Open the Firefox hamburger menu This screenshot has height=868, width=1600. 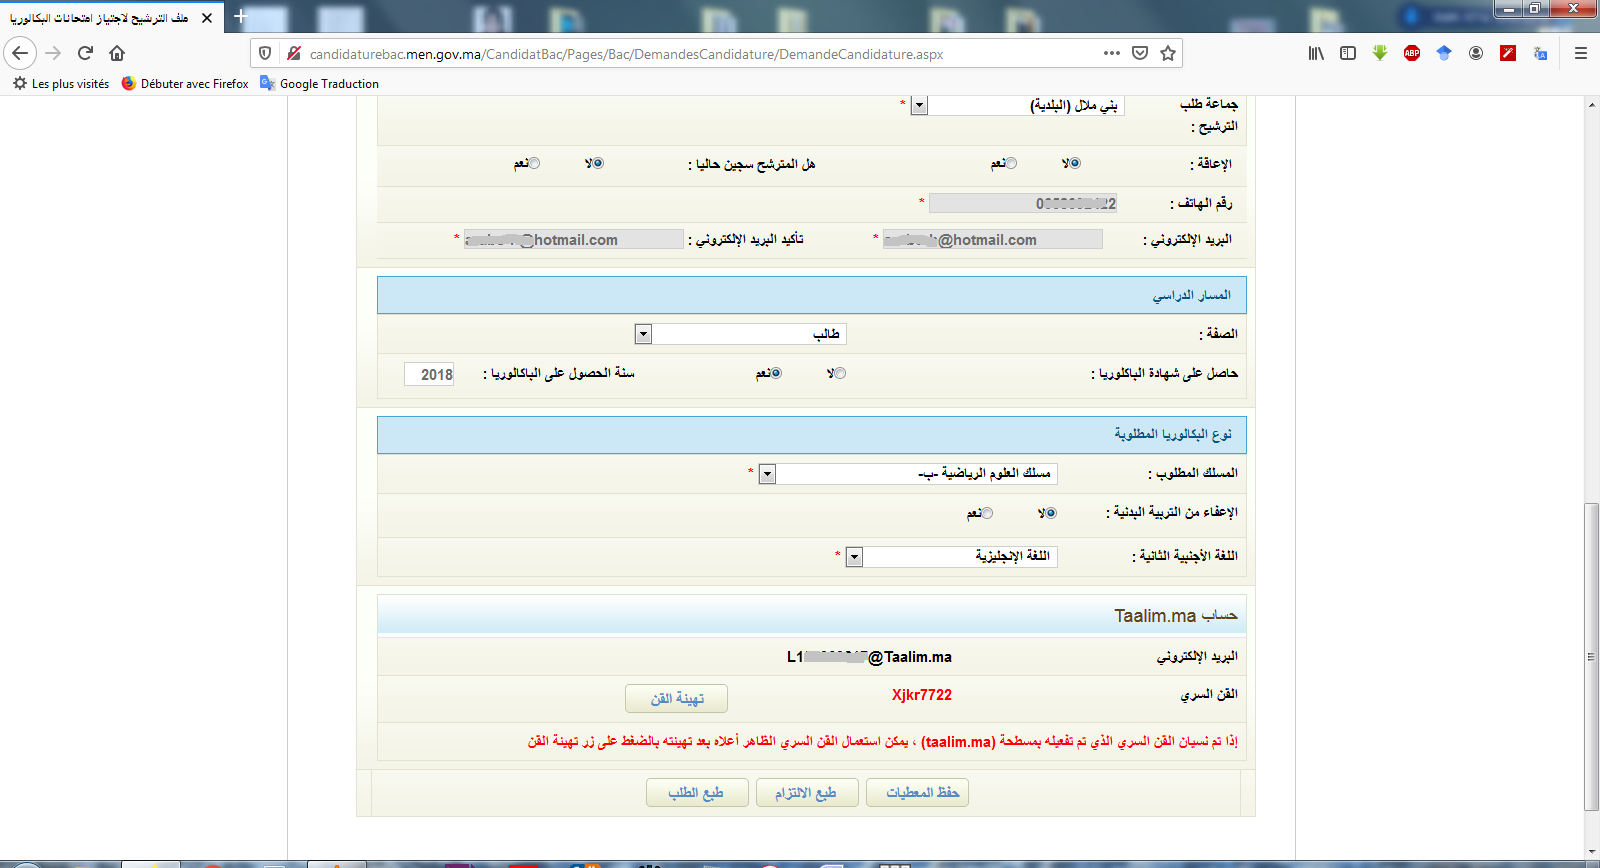1581,53
